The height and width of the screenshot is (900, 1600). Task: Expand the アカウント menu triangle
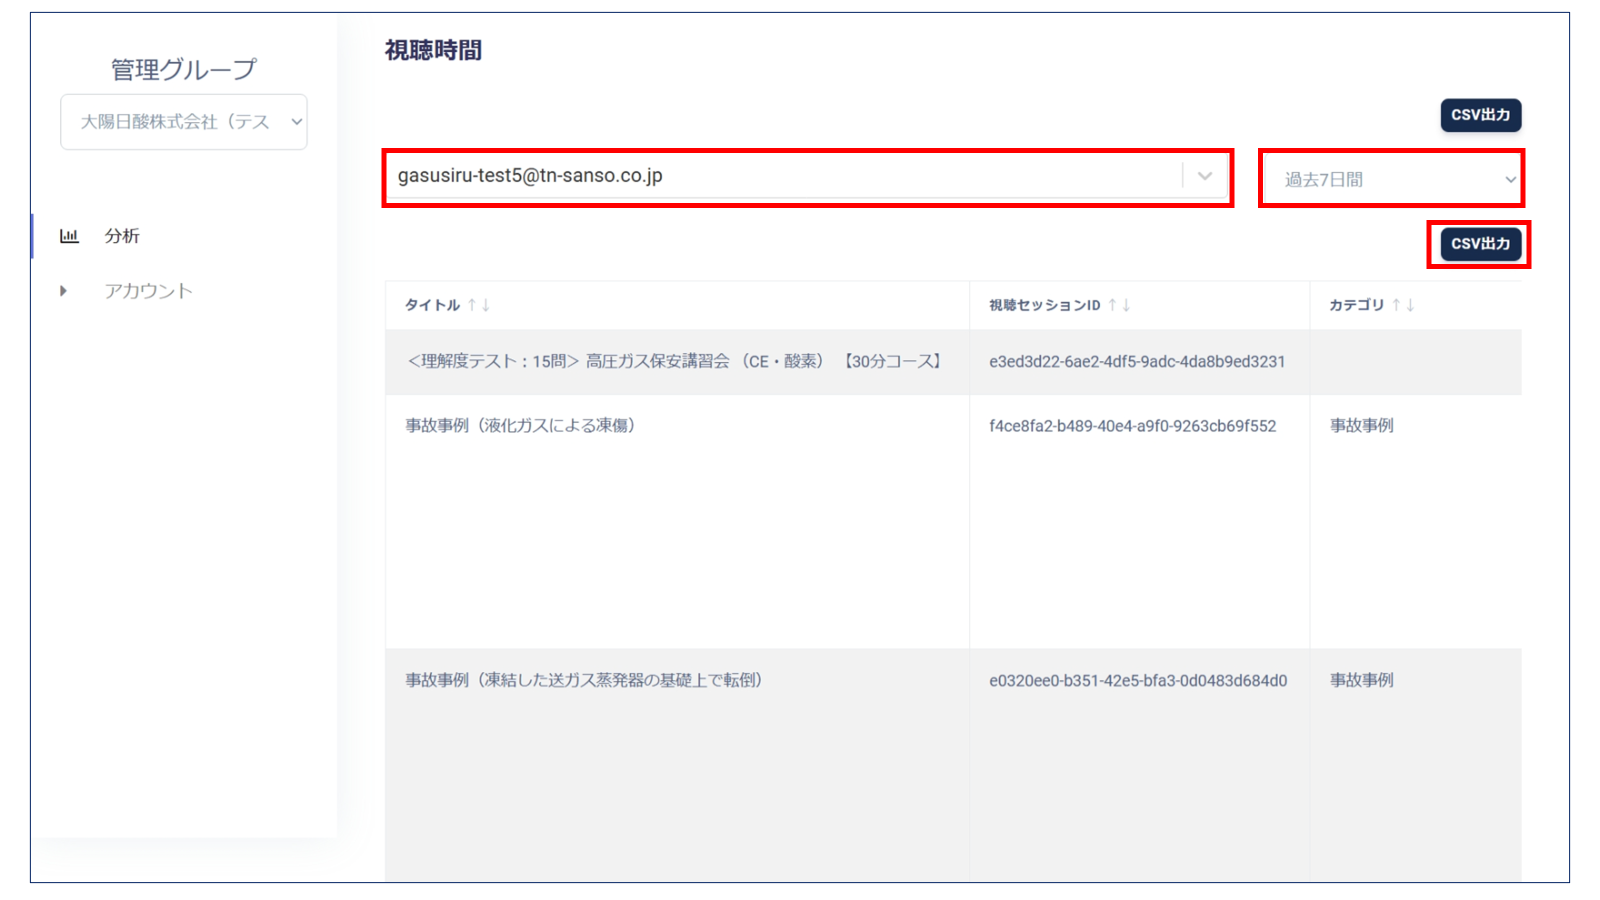(x=63, y=291)
